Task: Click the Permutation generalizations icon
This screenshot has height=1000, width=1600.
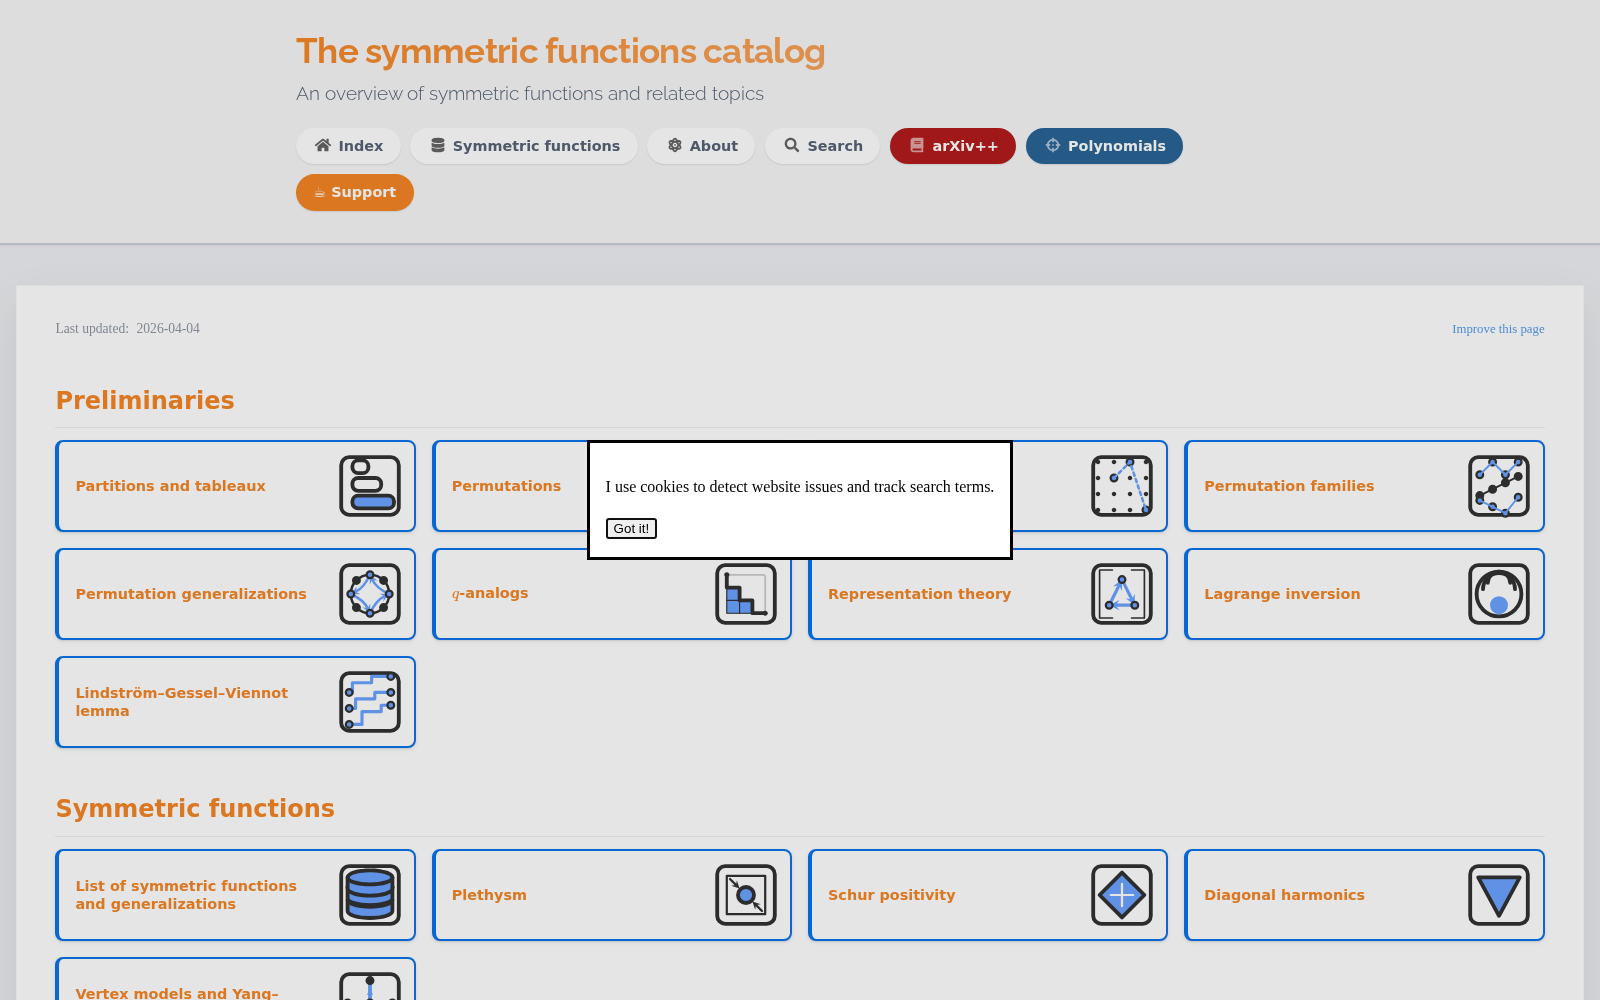Action: point(370,594)
